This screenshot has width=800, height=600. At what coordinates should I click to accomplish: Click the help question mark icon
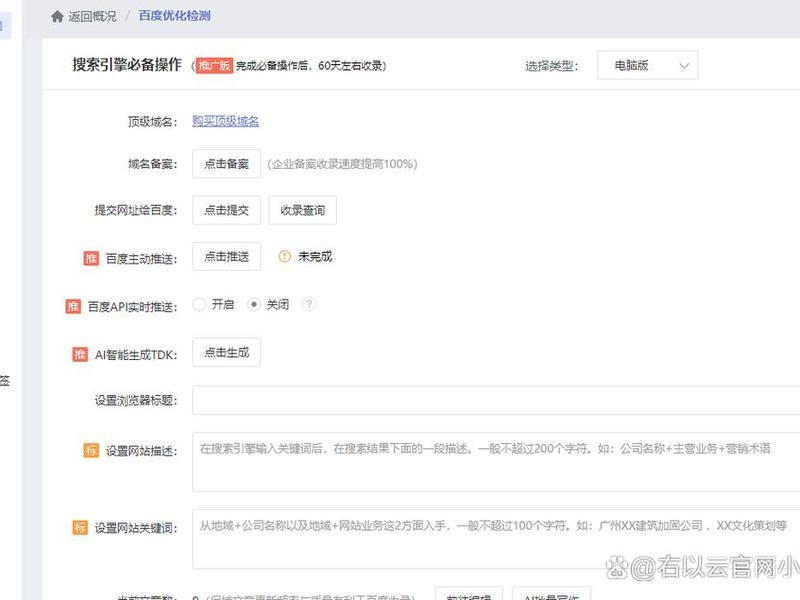pos(309,305)
